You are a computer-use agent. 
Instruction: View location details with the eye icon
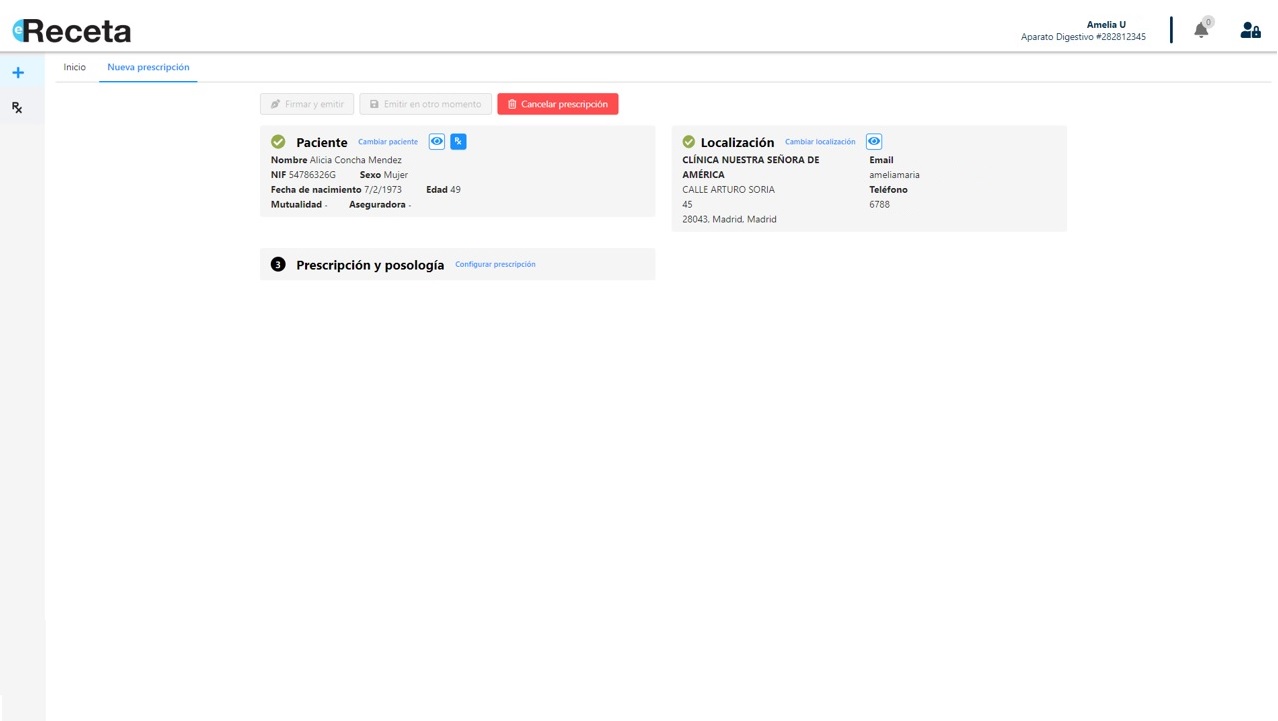pyautogui.click(x=874, y=142)
